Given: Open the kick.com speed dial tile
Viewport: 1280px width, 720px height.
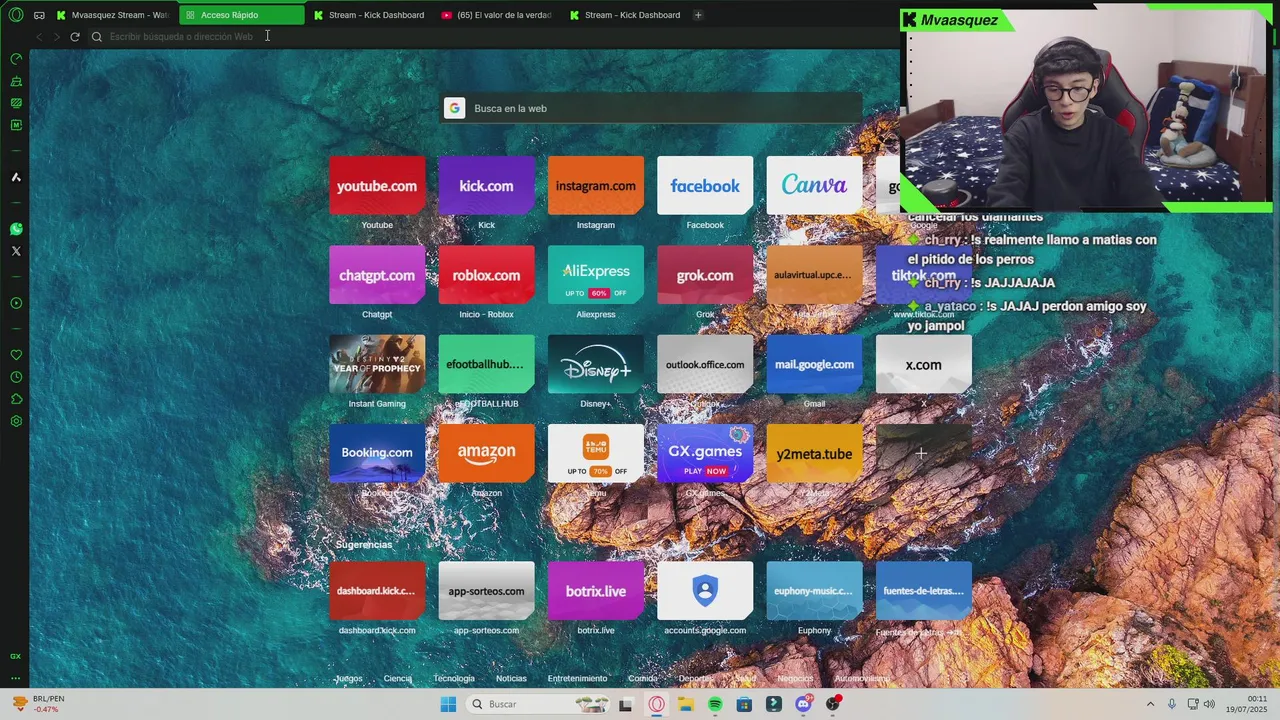Looking at the screenshot, I should [486, 185].
